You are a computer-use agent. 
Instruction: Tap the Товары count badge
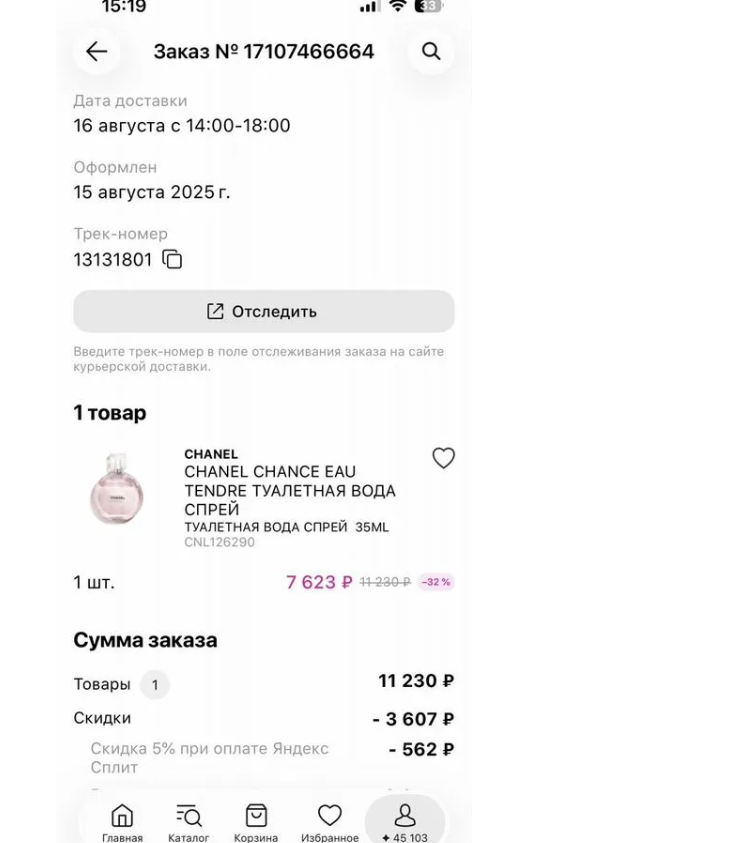pyautogui.click(x=155, y=685)
